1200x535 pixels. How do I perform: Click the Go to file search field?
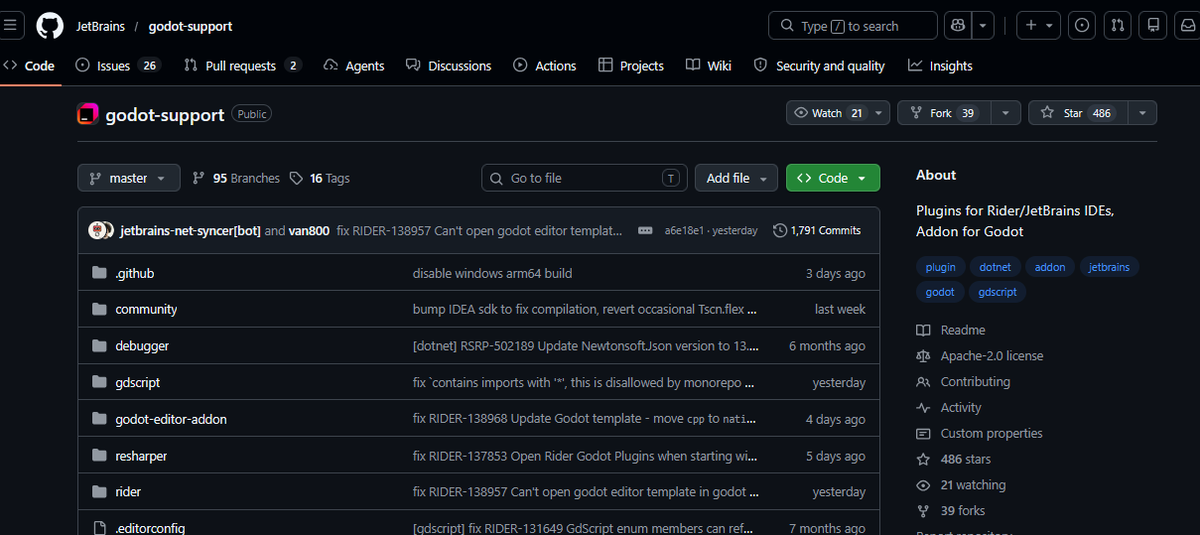tap(584, 178)
